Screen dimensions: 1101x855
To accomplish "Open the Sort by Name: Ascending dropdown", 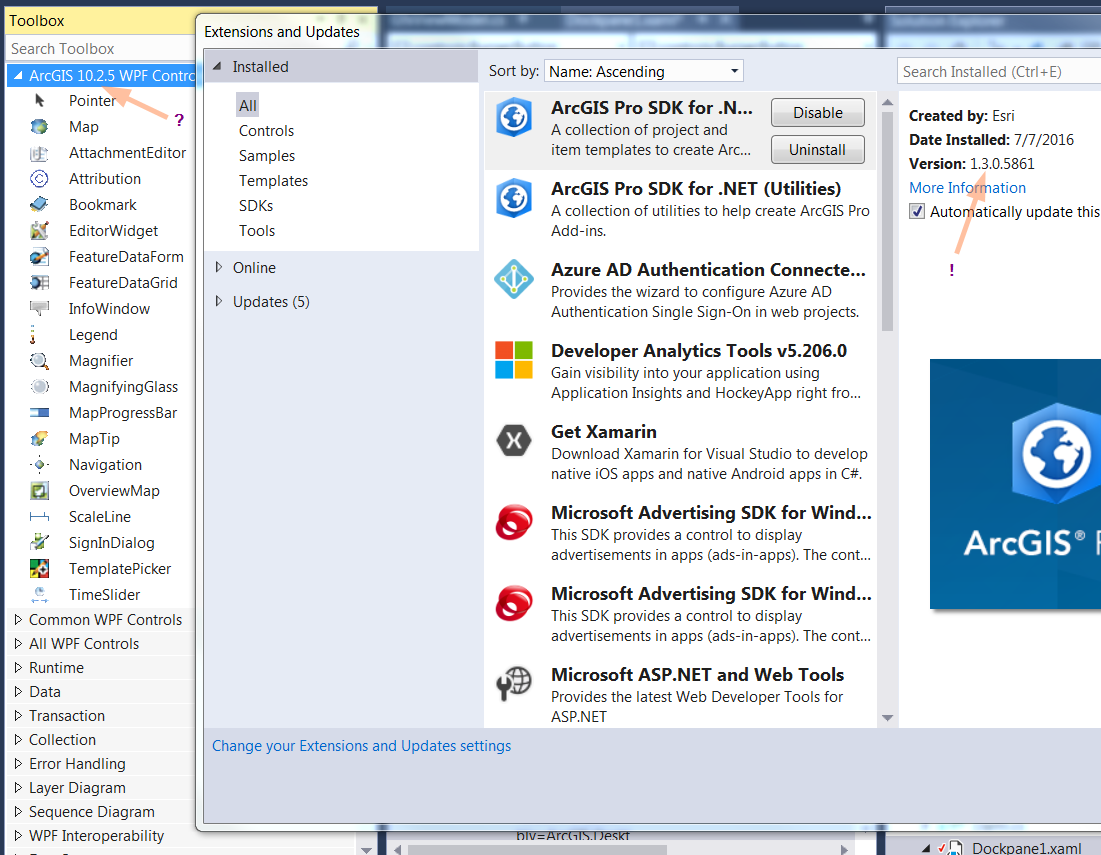I will (x=643, y=71).
